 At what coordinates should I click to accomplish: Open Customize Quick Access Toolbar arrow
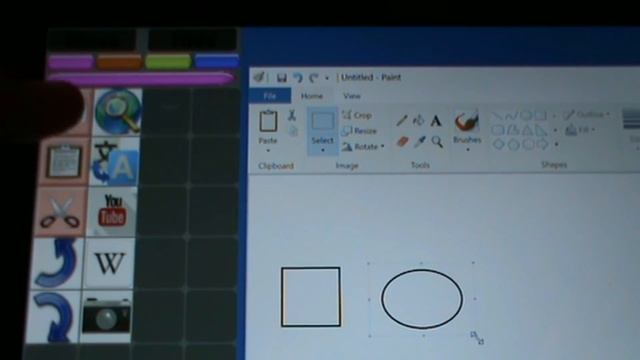click(x=327, y=78)
